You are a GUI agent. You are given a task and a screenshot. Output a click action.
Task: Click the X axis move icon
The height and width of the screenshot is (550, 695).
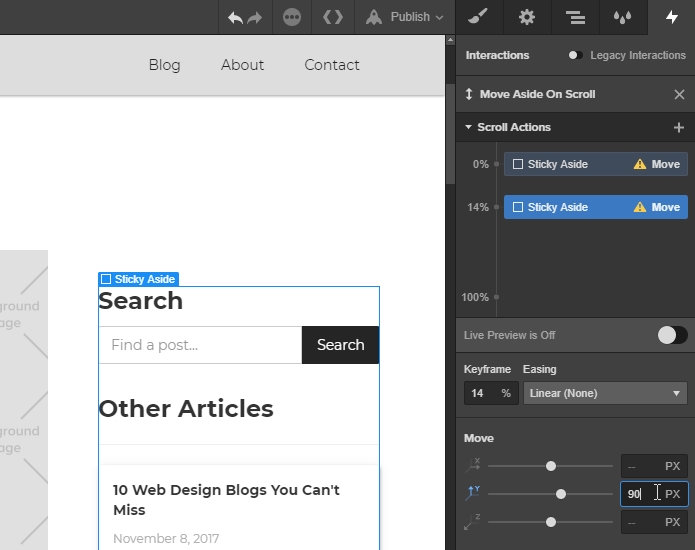click(472, 465)
